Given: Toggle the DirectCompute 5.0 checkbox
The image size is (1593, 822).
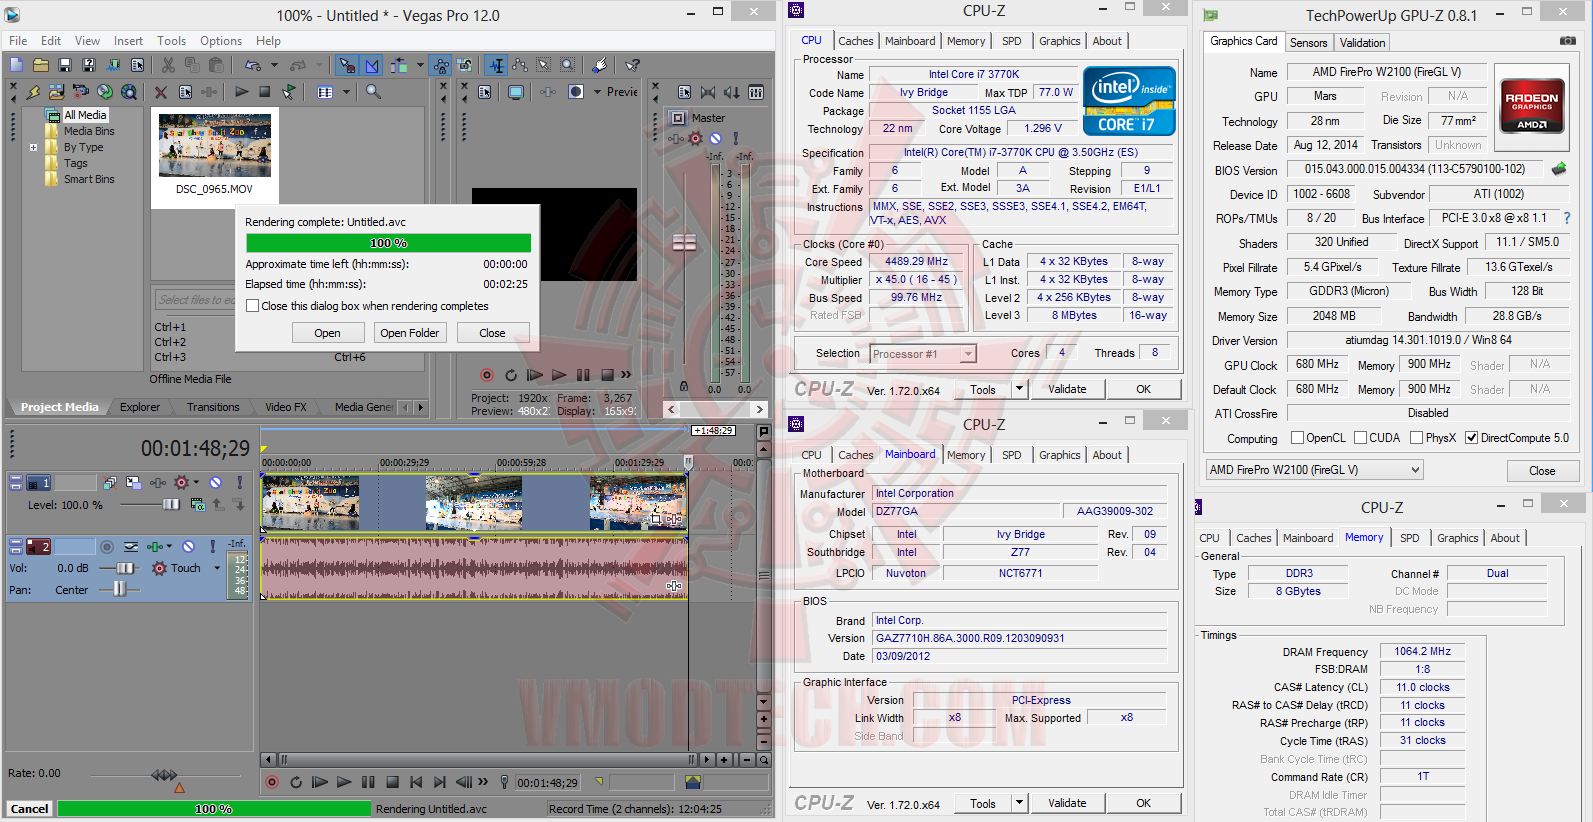Looking at the screenshot, I should pyautogui.click(x=1472, y=438).
